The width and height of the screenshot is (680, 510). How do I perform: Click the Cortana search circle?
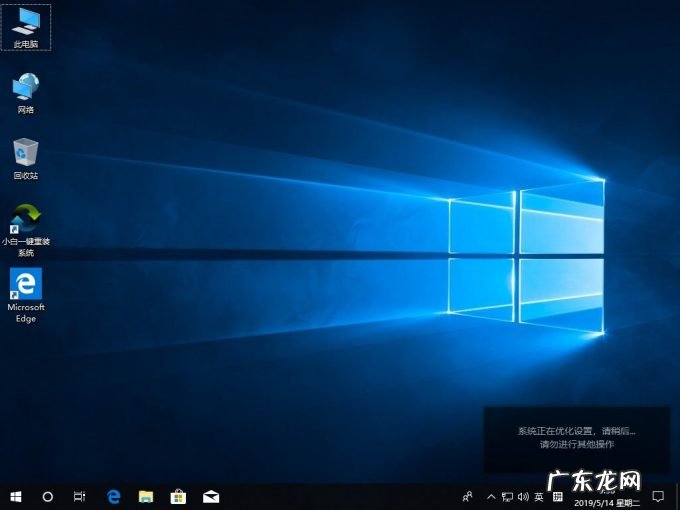47,496
